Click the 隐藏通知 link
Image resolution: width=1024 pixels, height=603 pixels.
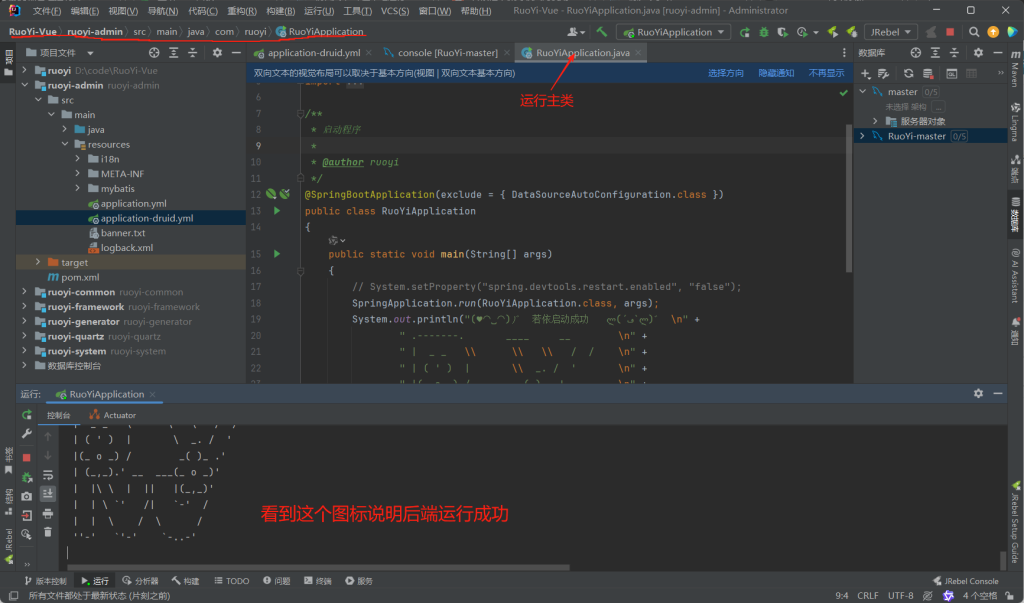point(776,73)
